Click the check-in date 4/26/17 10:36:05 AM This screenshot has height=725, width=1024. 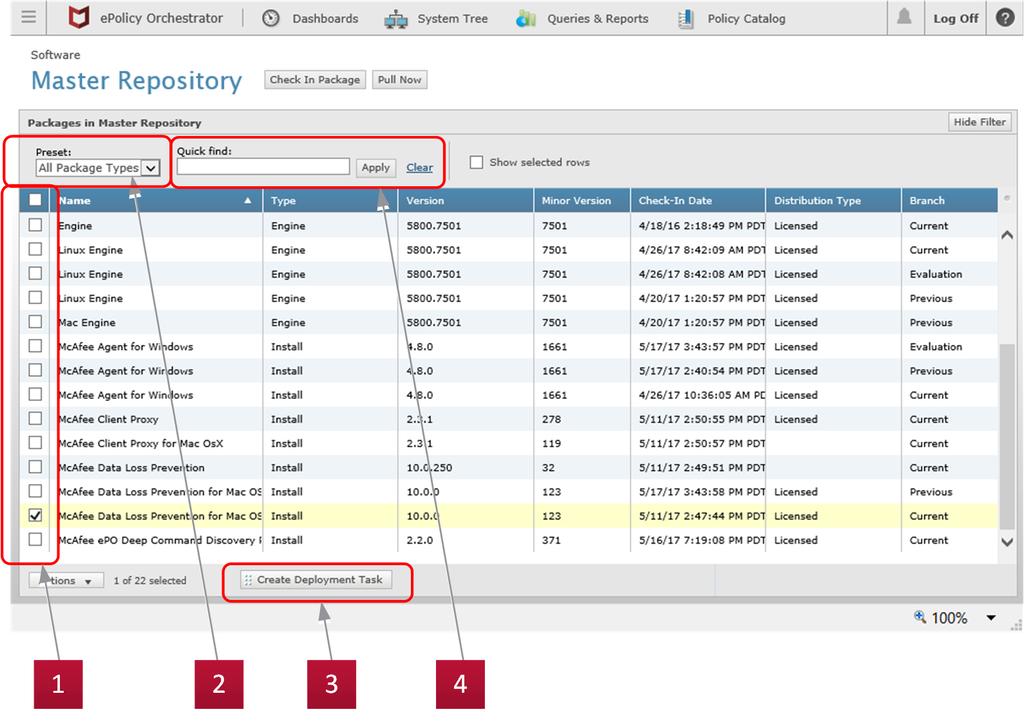(x=702, y=395)
